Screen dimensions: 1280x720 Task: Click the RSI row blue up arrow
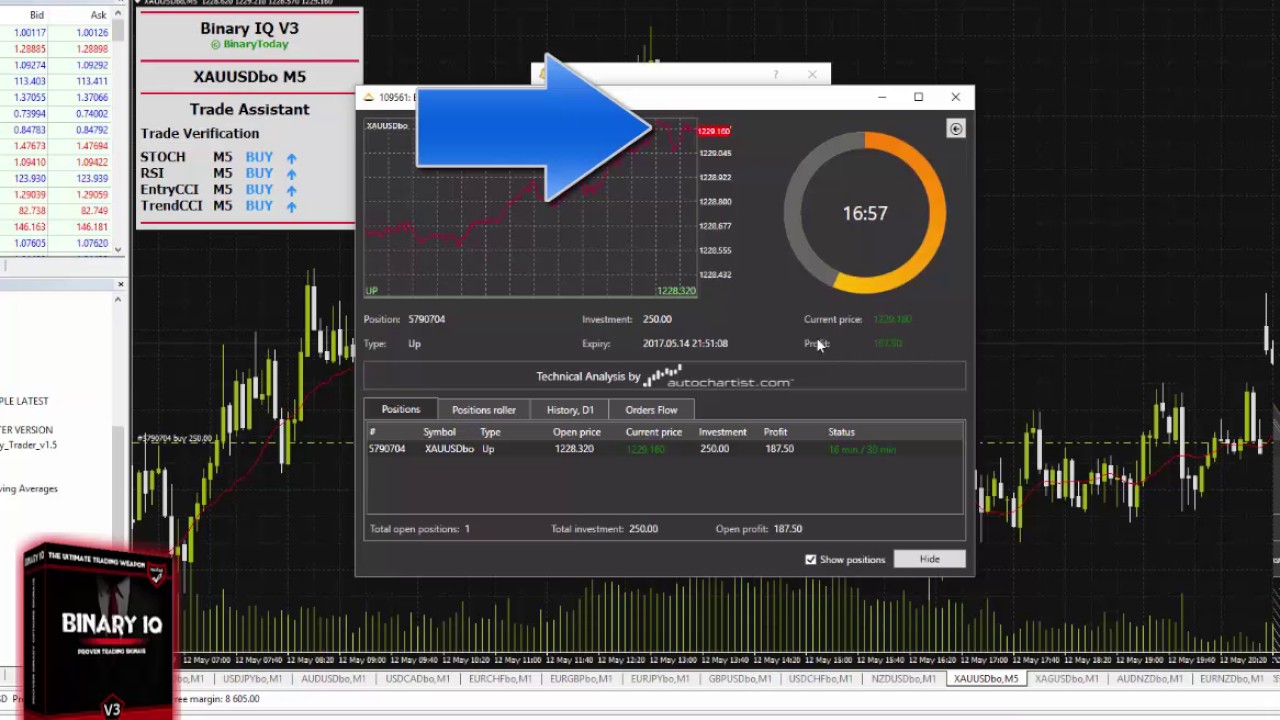(291, 174)
